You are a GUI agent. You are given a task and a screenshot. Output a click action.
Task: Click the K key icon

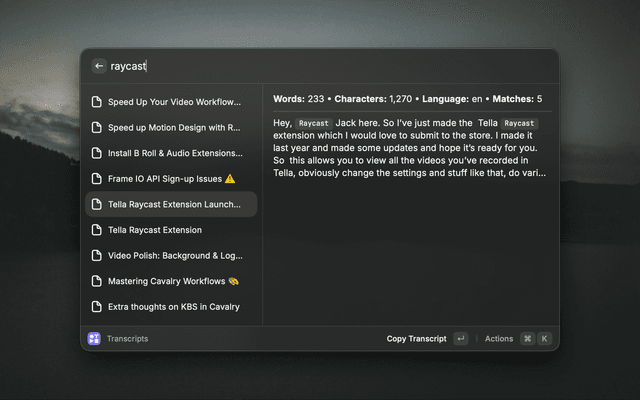545,339
